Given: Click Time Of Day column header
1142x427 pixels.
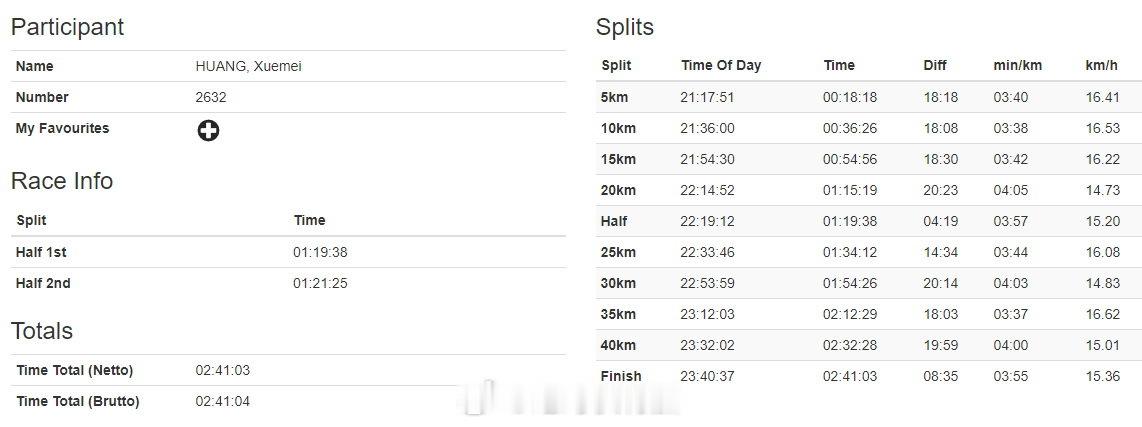Looking at the screenshot, I should tap(721, 66).
